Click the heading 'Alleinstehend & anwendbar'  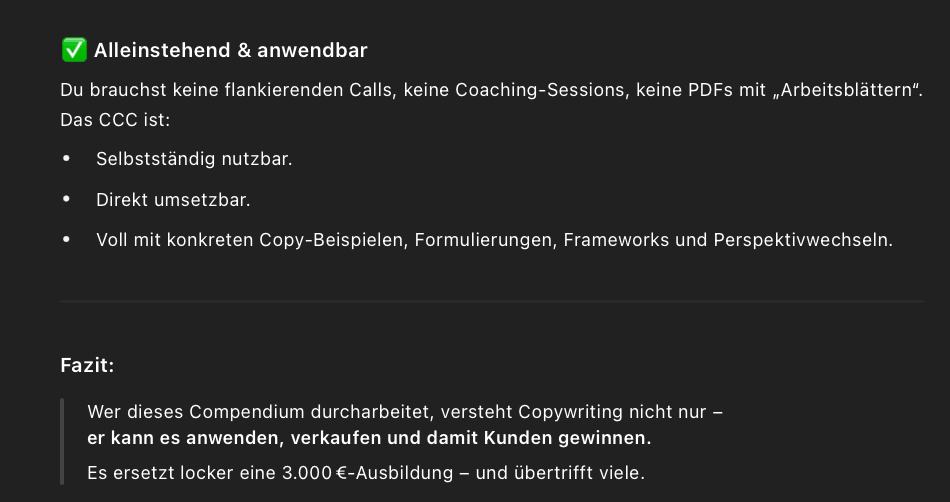[x=230, y=50]
